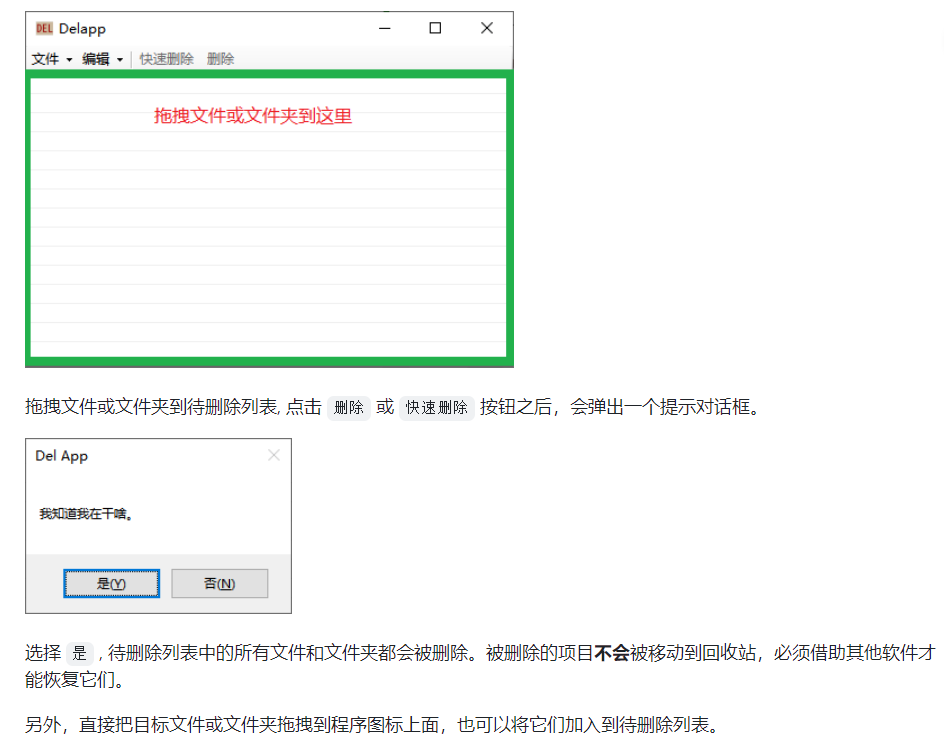944x744 pixels.
Task: Minimize the Delapp window
Action: (385, 28)
